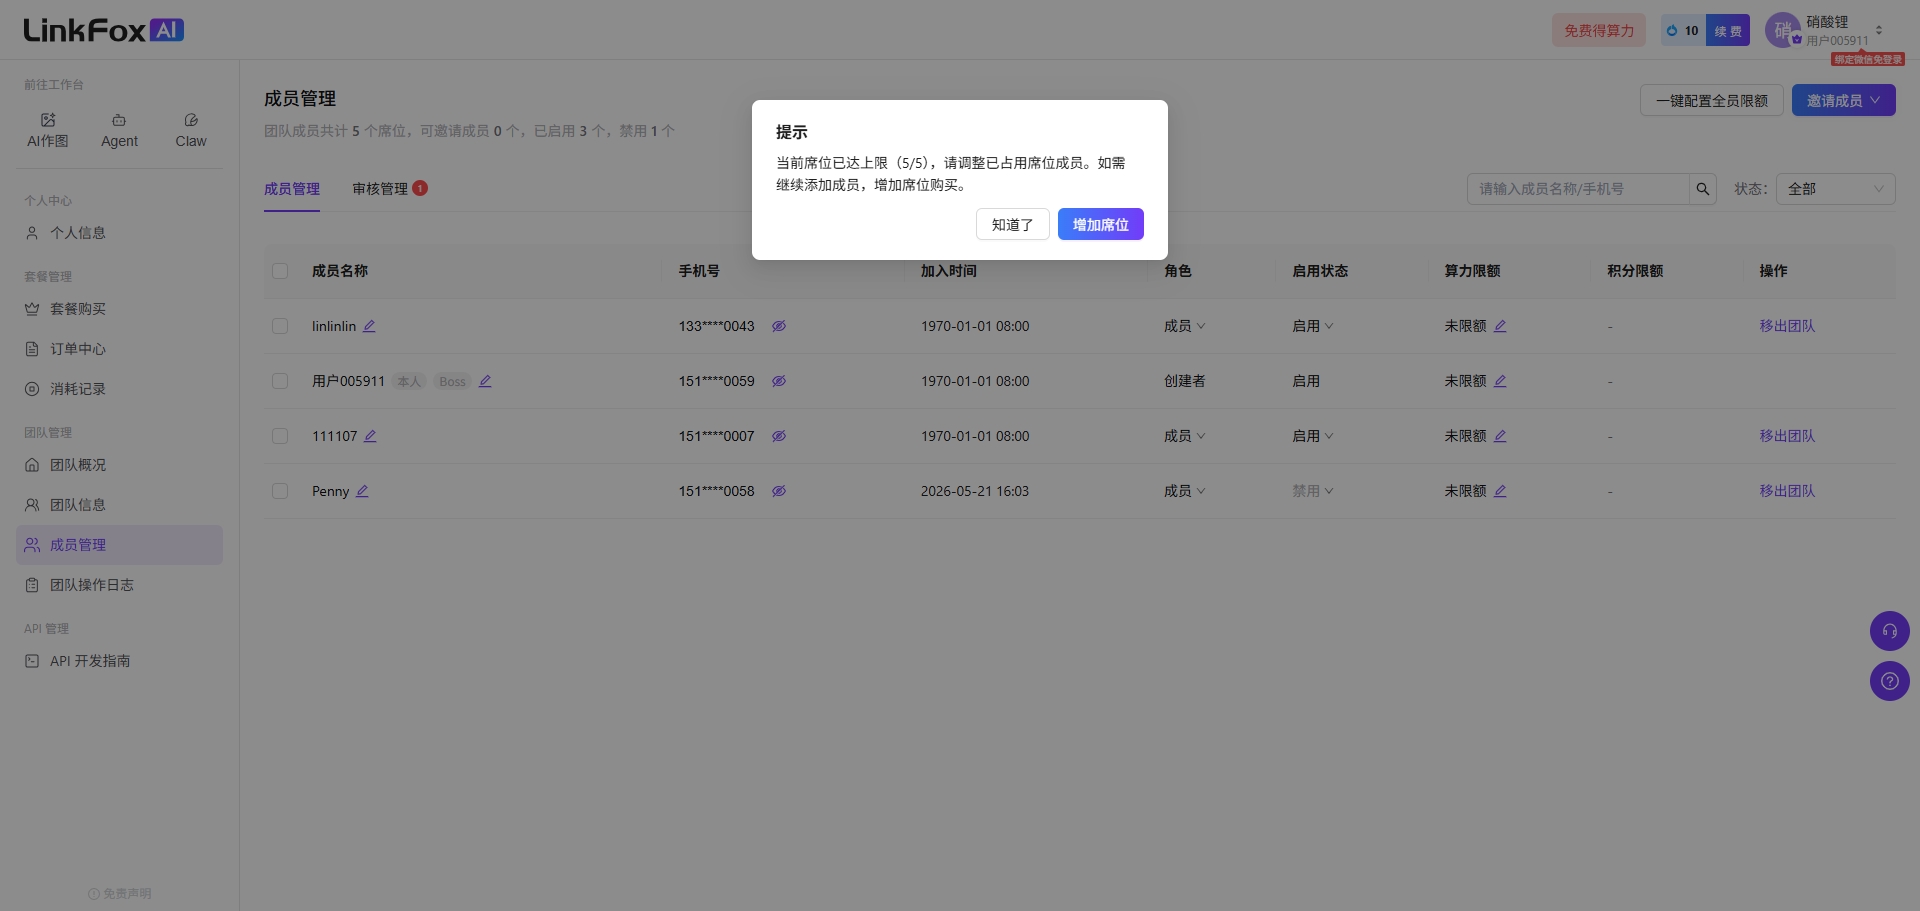1920x911 pixels.
Task: Edit the name of member Penny
Action: [362, 491]
